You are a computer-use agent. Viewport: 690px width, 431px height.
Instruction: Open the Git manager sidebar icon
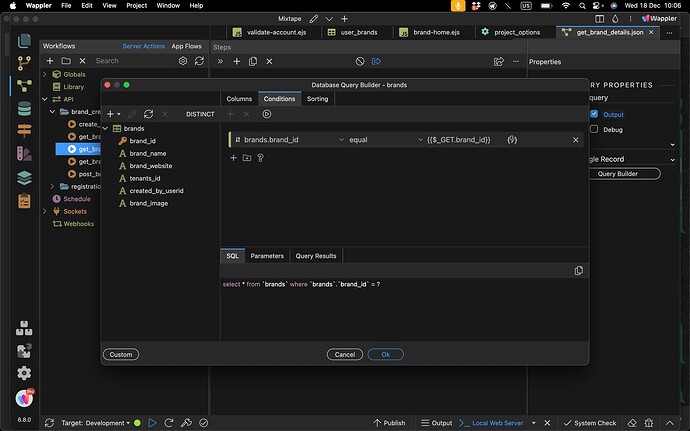[x=24, y=63]
